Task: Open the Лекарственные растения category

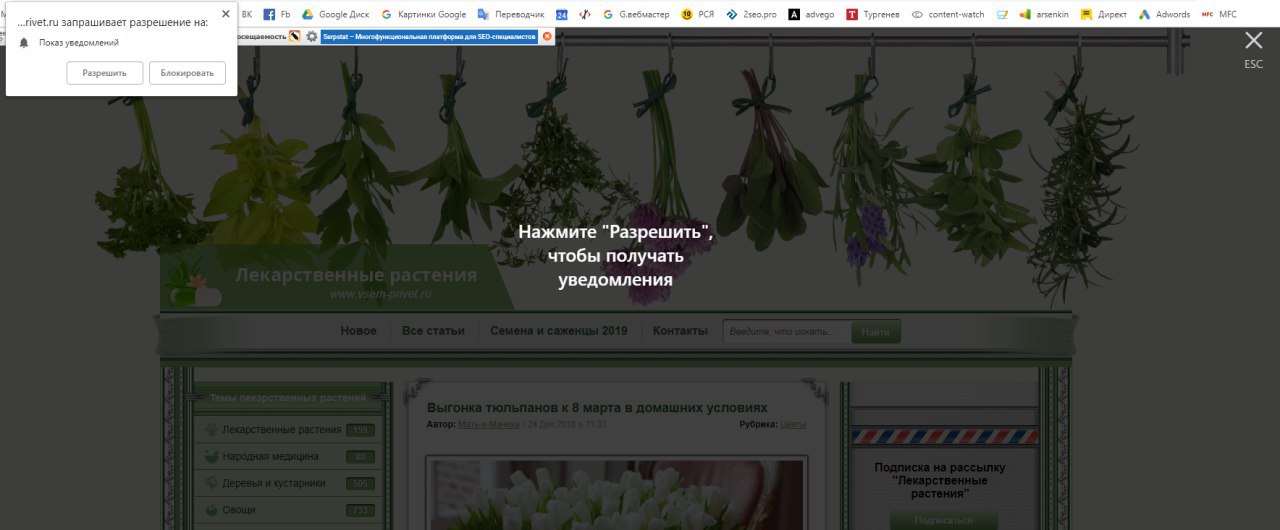Action: (x=288, y=430)
